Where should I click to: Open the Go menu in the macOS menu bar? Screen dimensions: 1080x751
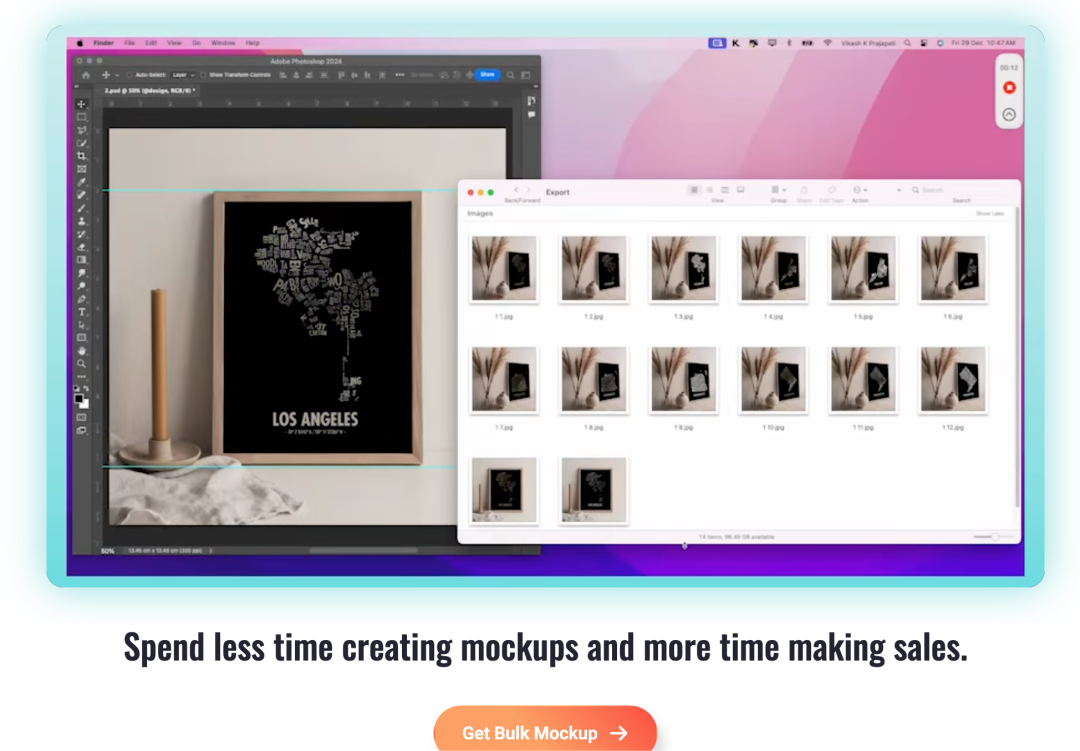tap(196, 43)
